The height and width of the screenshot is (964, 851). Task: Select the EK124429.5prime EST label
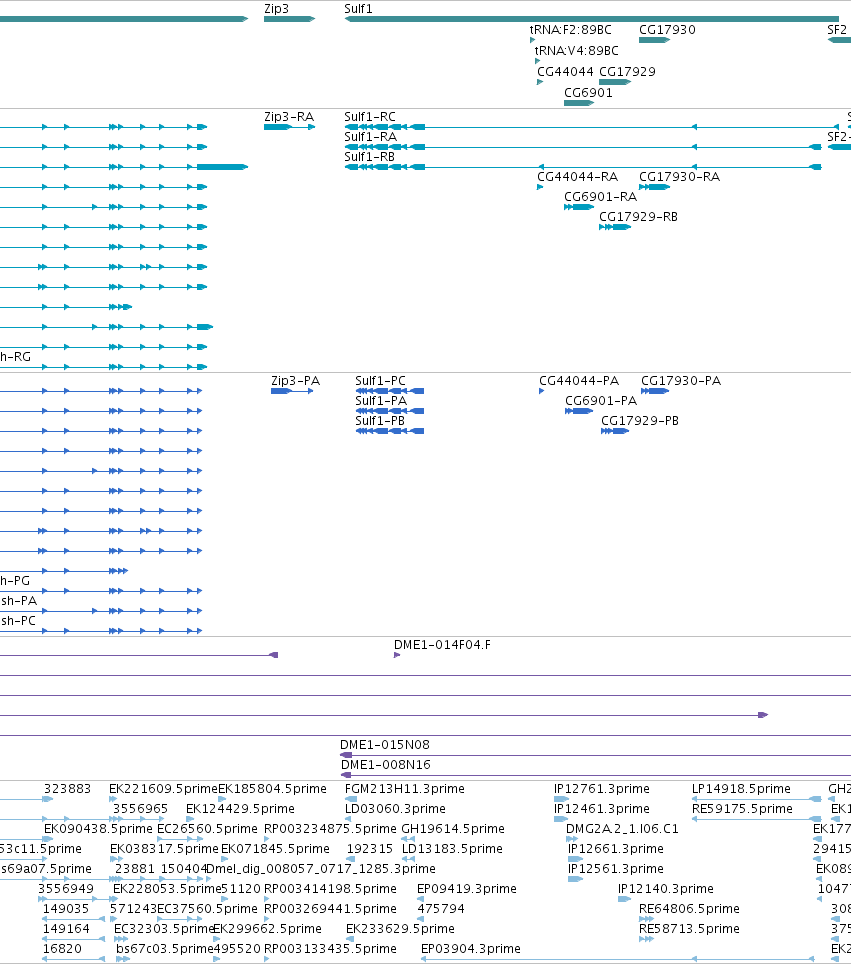click(x=240, y=808)
